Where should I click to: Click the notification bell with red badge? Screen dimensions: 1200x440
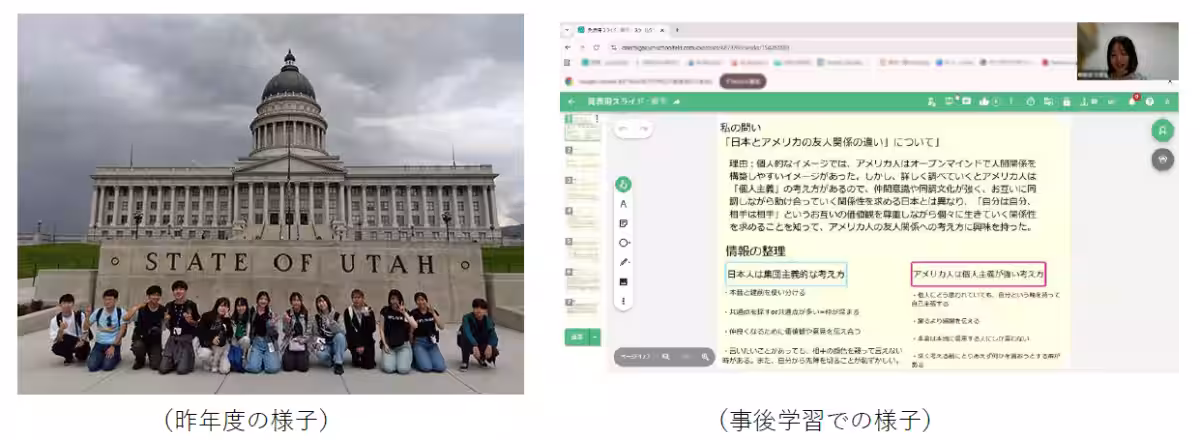[x=1133, y=101]
